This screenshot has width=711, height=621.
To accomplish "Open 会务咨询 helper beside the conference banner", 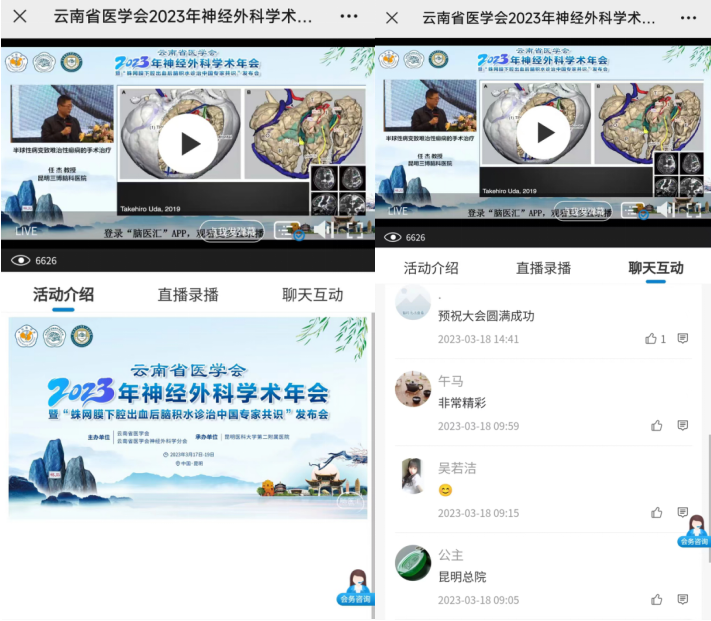I will tap(354, 586).
